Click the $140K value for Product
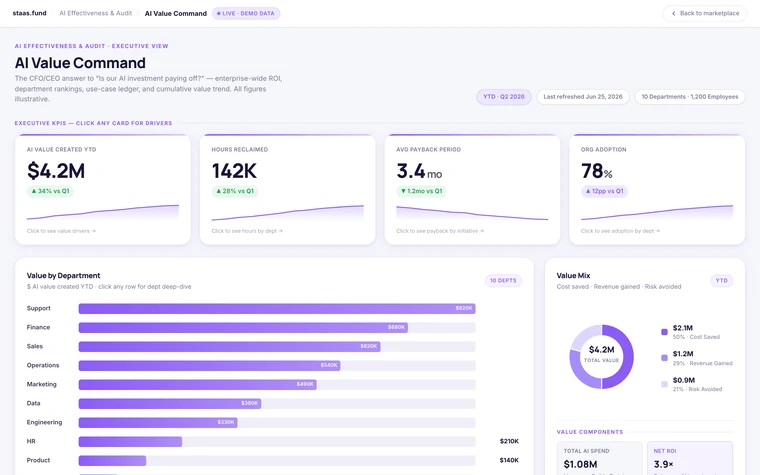 (509, 460)
